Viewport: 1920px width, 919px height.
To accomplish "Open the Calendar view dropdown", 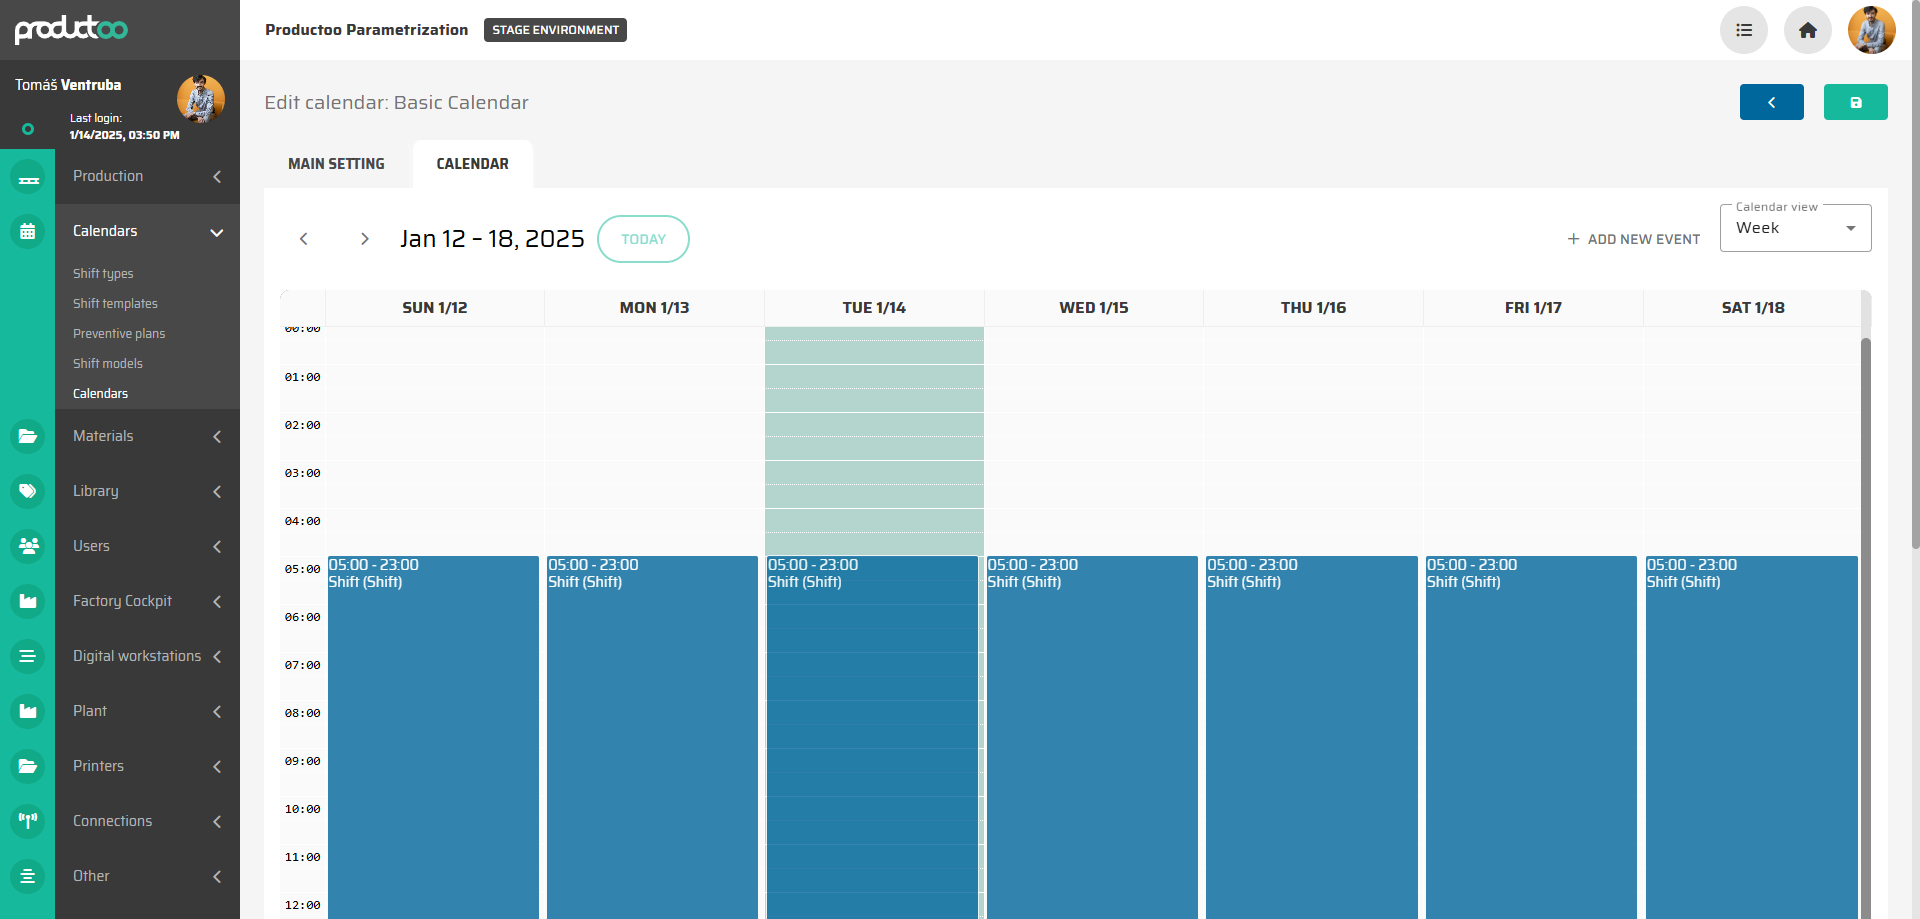I will [x=1795, y=228].
